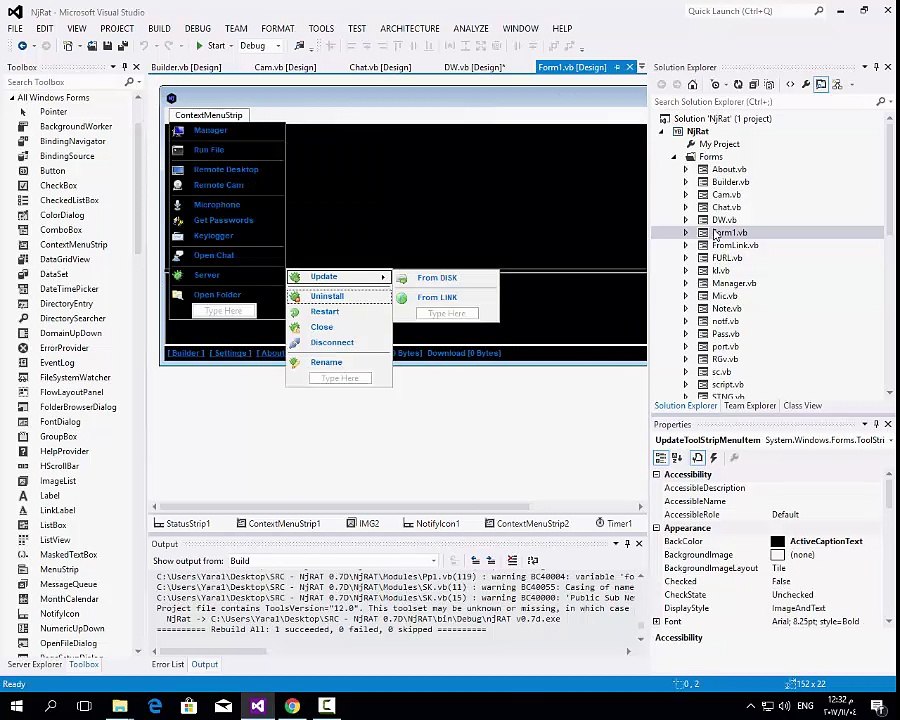Expand the Font property in Properties
This screenshot has height=720, width=900.
[x=657, y=621]
